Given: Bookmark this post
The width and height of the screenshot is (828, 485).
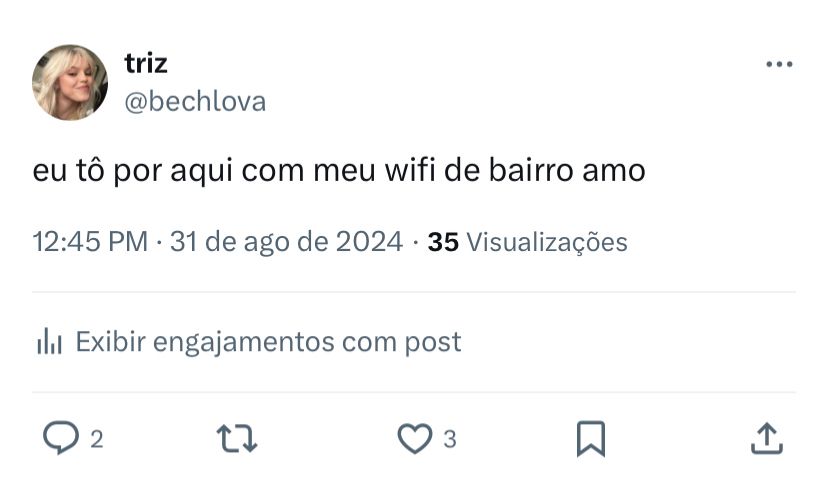Looking at the screenshot, I should point(591,439).
